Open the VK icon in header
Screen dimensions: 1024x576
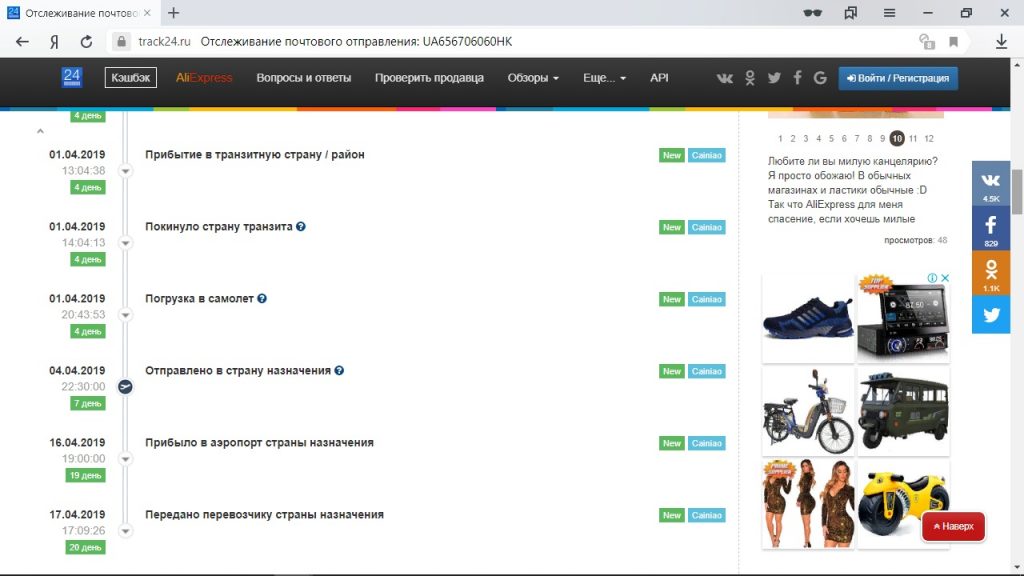point(724,78)
